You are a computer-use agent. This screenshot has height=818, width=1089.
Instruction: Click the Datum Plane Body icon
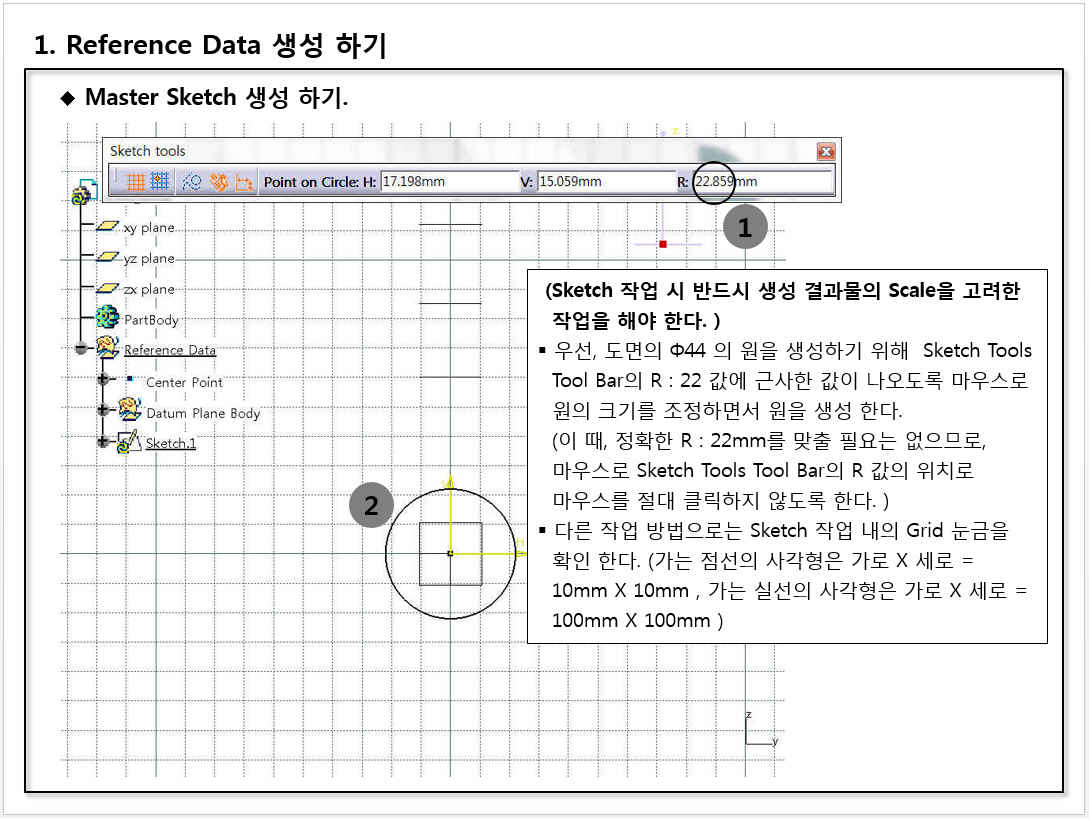pos(129,410)
